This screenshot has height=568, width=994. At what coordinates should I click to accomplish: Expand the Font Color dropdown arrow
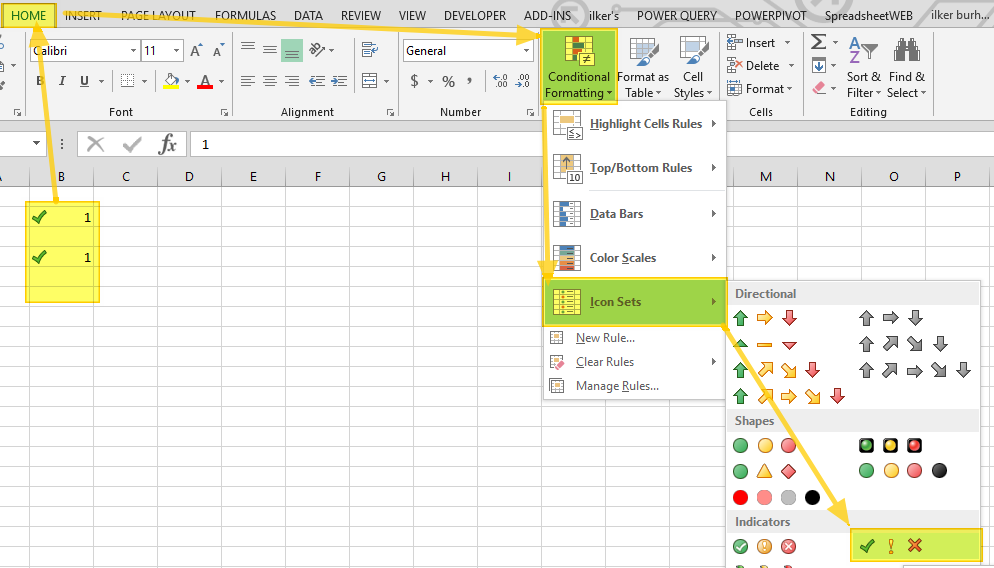(221, 81)
